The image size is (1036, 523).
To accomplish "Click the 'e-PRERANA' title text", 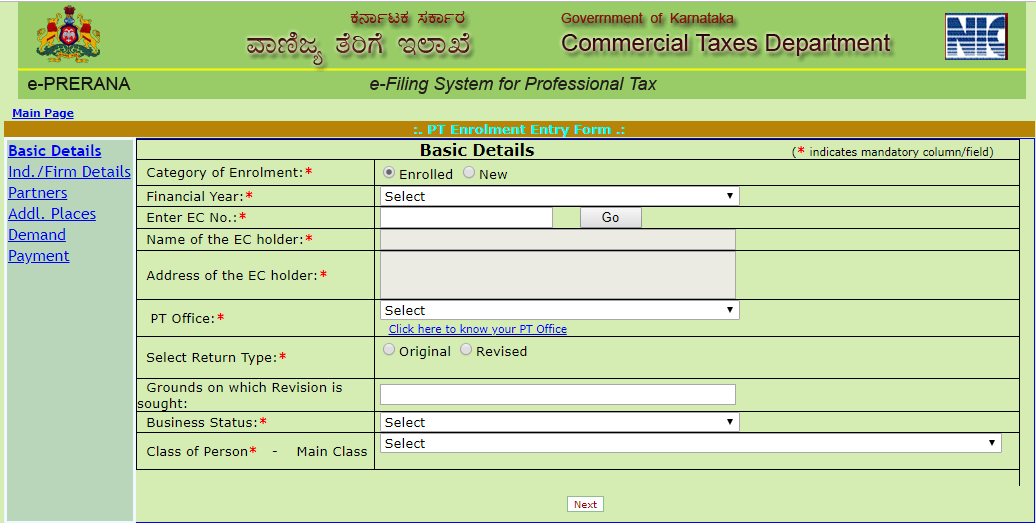I will point(79,85).
